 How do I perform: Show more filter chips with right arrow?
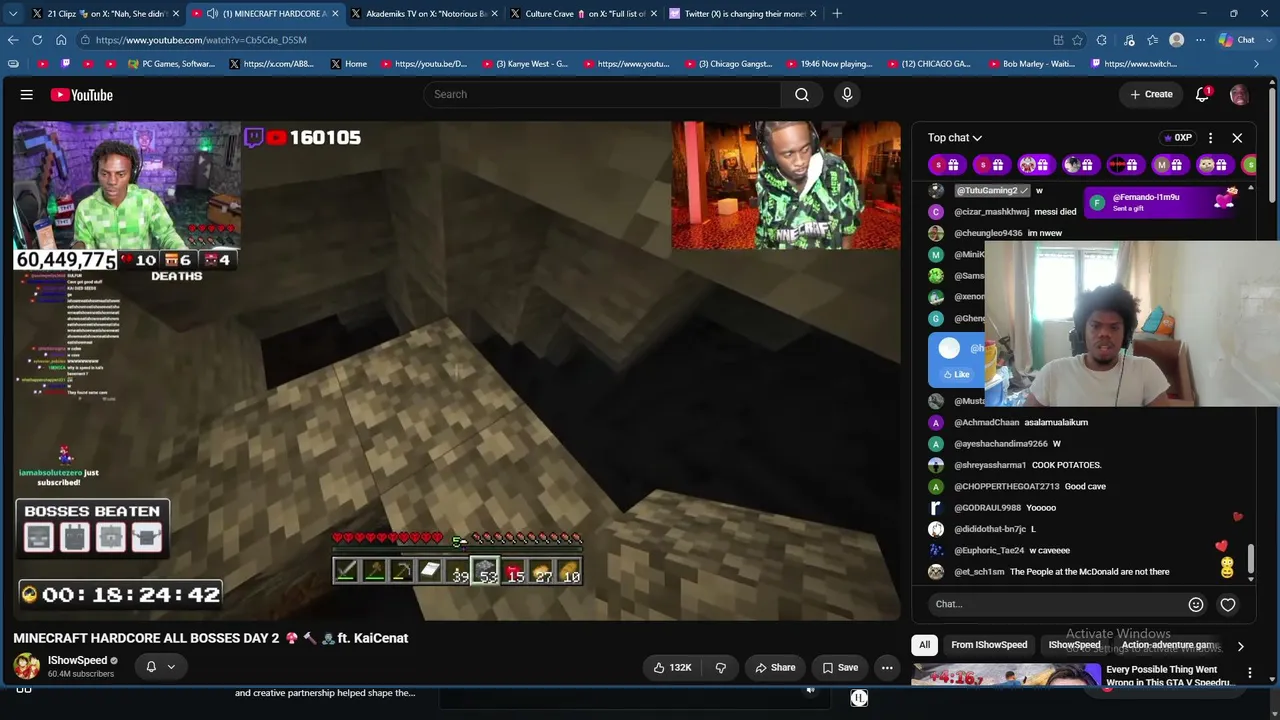(x=1240, y=646)
